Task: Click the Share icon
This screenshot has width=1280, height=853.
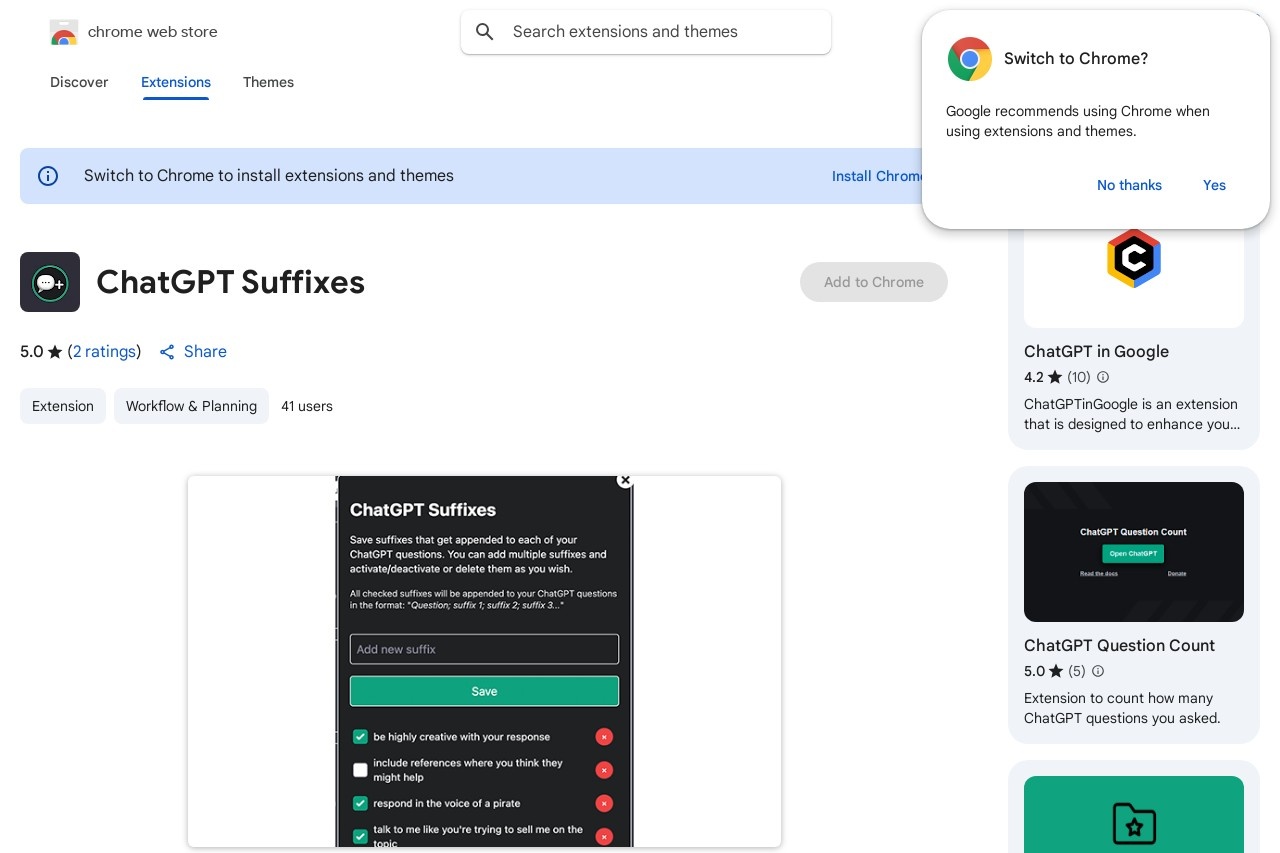Action: [167, 352]
